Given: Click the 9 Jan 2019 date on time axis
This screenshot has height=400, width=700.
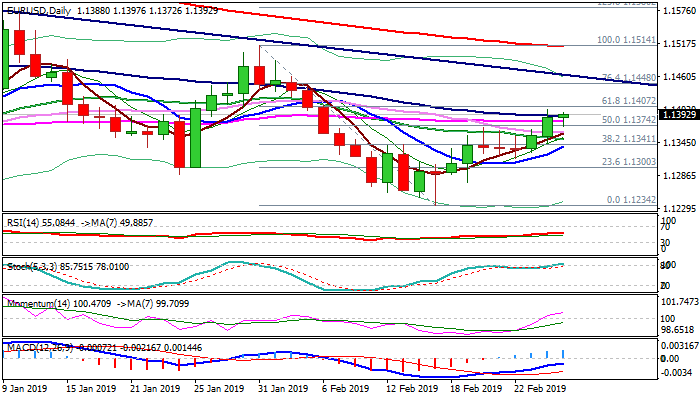Looking at the screenshot, I should tap(27, 389).
